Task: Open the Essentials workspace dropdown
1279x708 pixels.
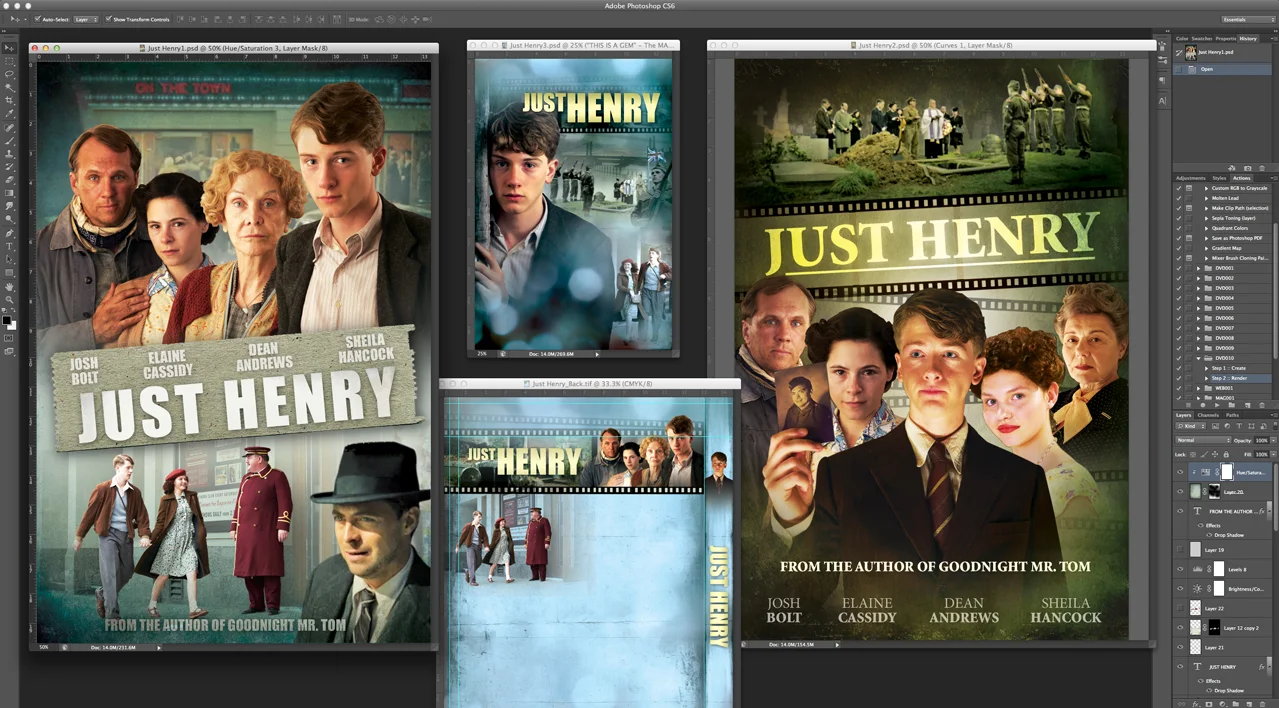Action: pyautogui.click(x=1249, y=19)
